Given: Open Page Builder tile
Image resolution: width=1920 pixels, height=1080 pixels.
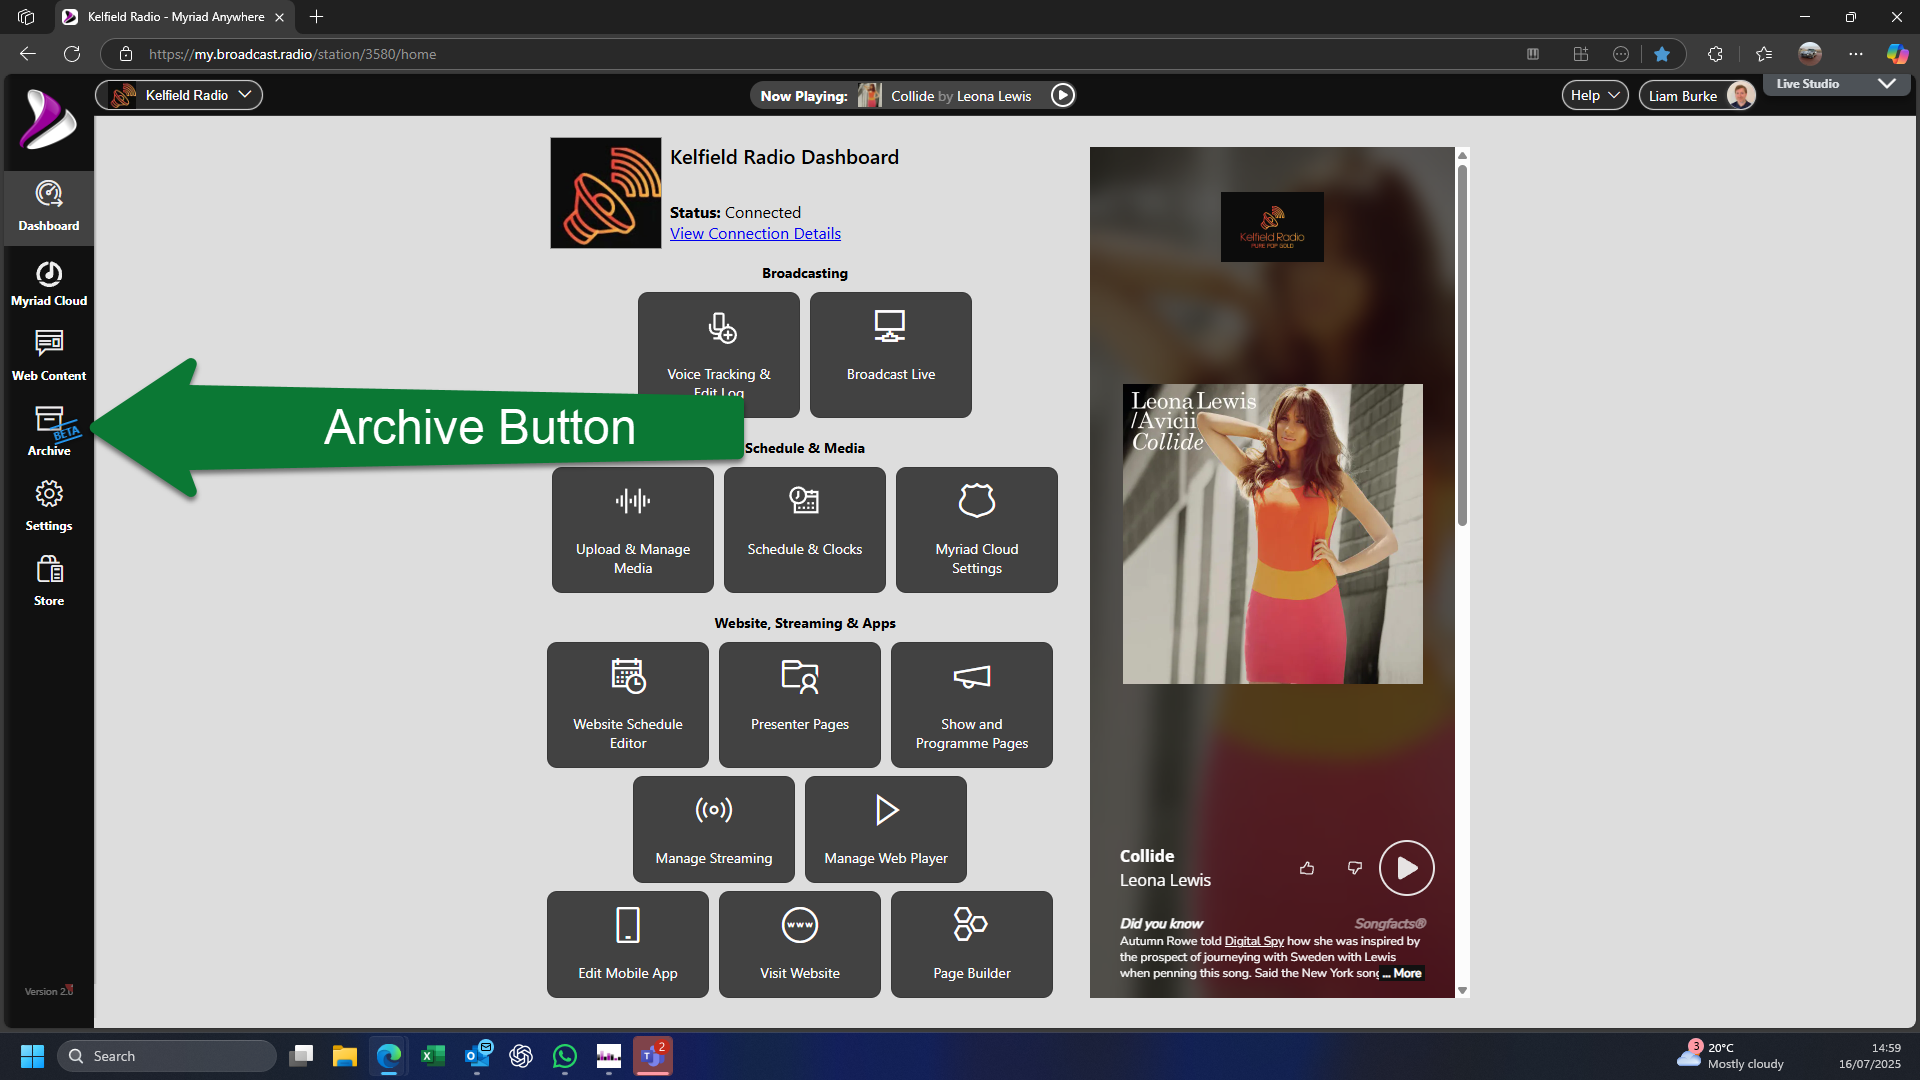Looking at the screenshot, I should point(971,944).
